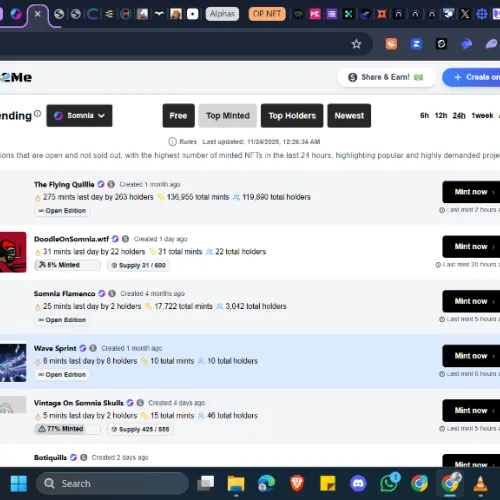Bookmark this page with the star icon
The image size is (500, 500).
coord(356,44)
